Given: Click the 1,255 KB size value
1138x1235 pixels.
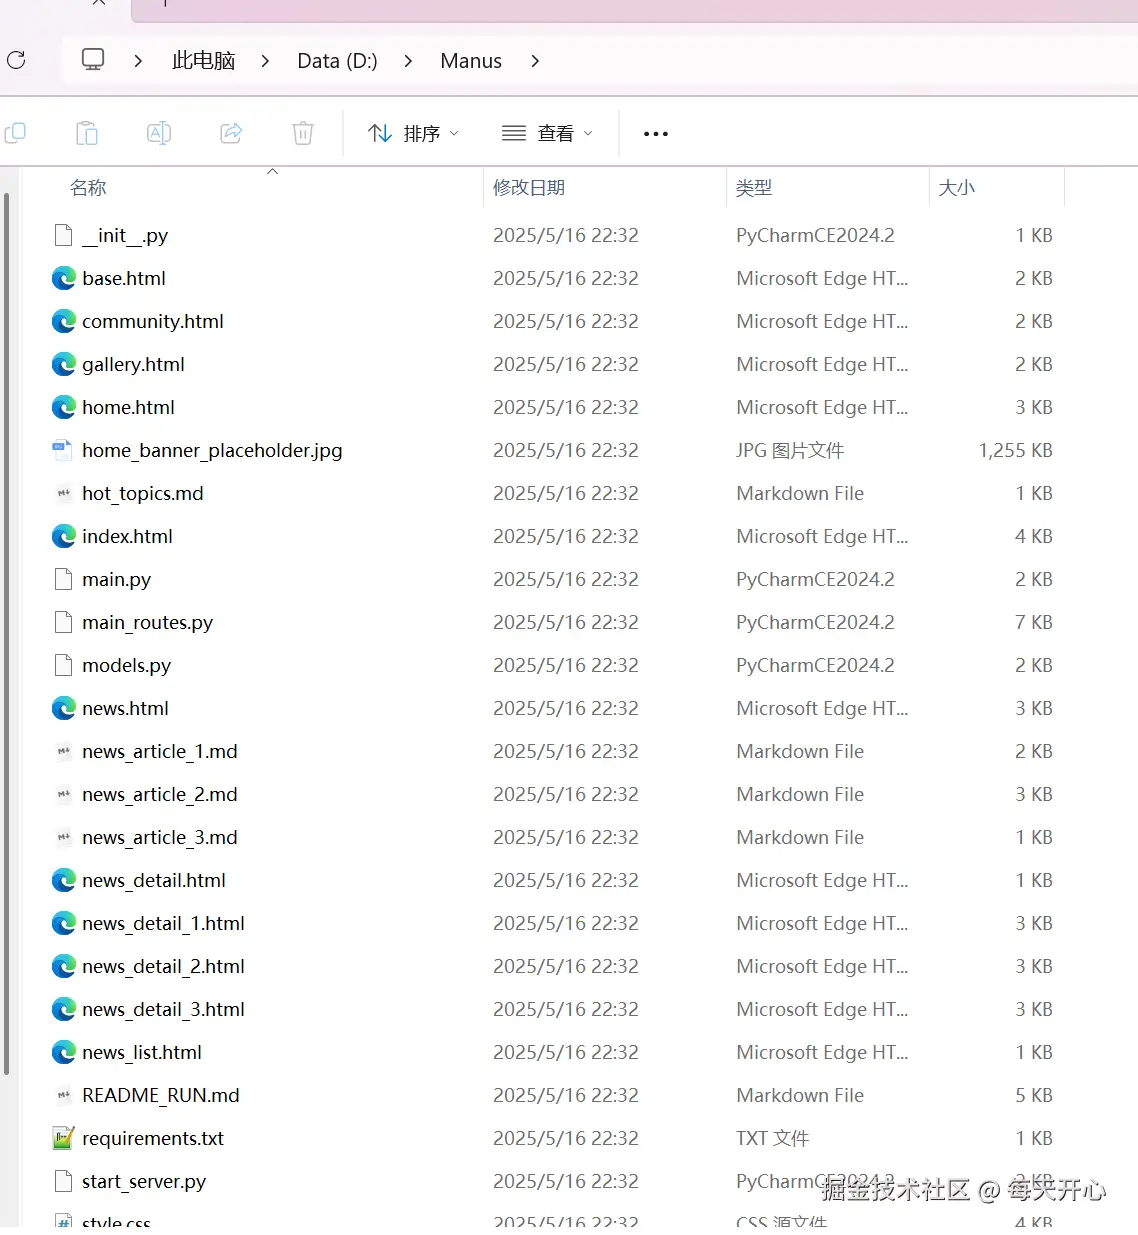Looking at the screenshot, I should (1015, 451).
